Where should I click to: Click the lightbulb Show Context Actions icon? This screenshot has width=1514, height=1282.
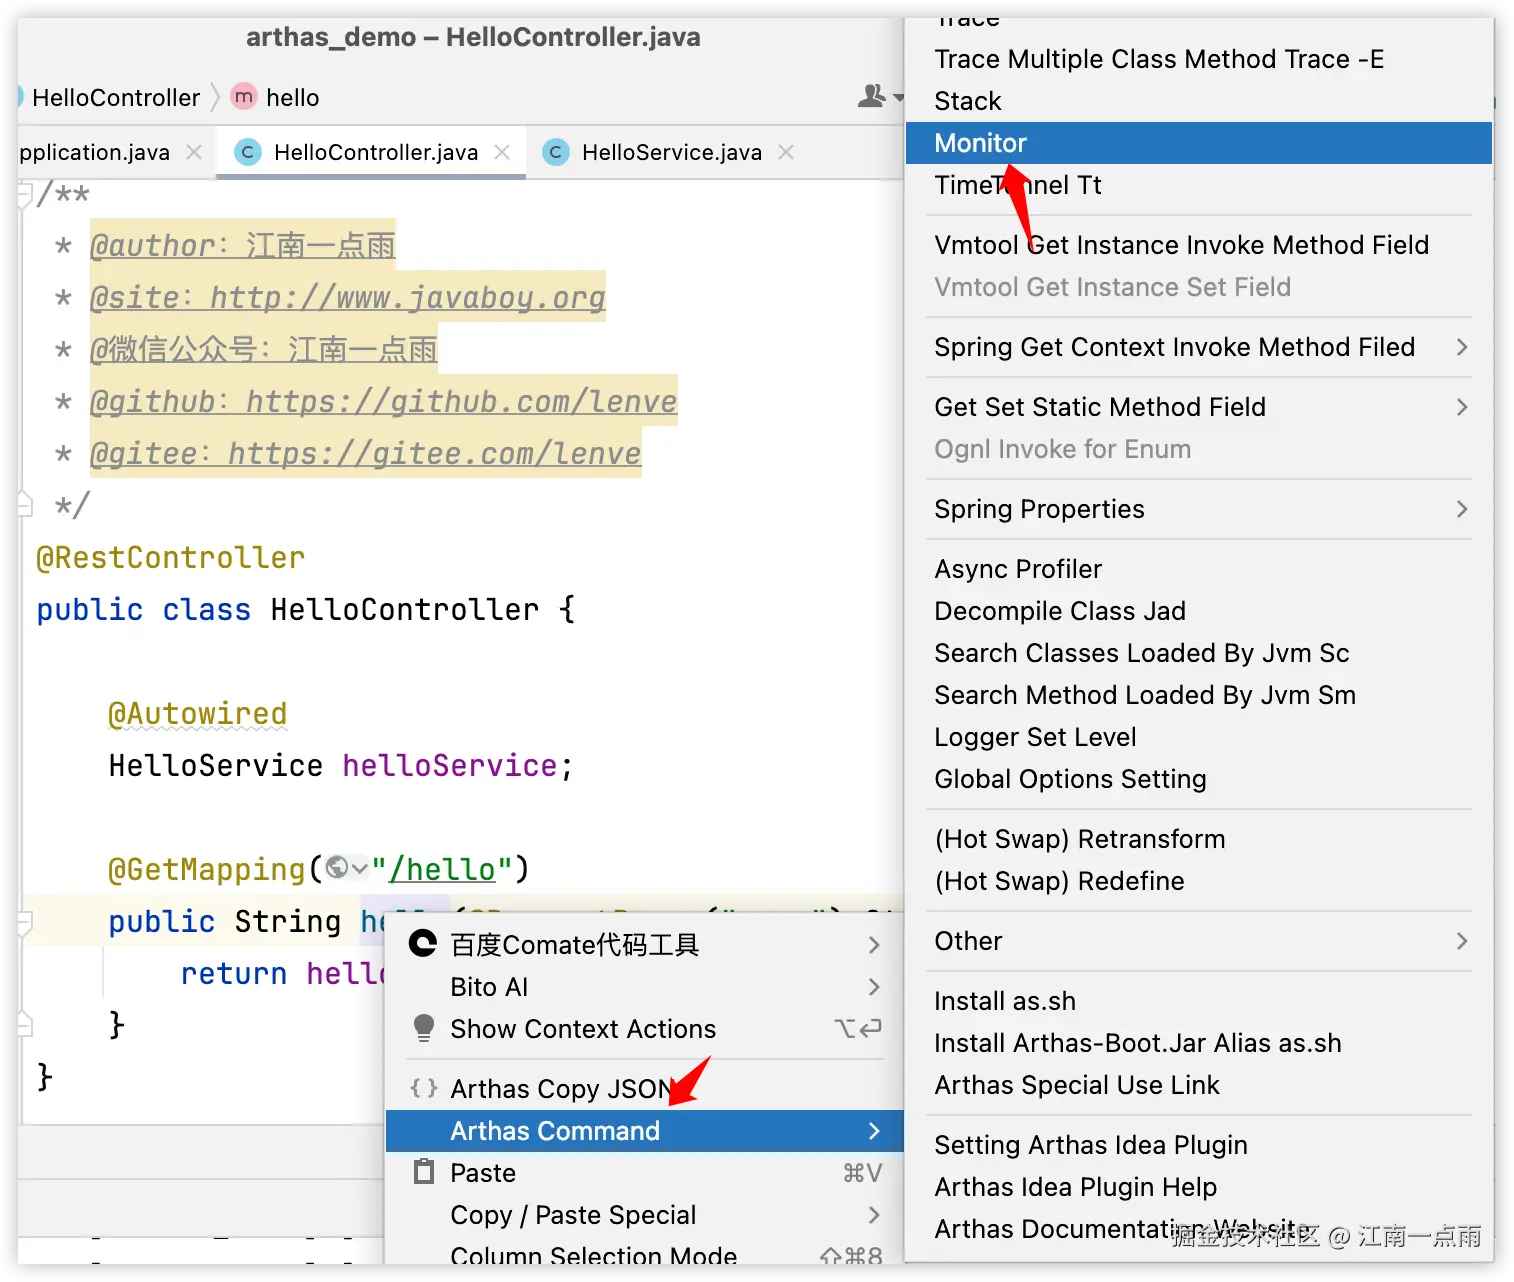pos(423,1028)
